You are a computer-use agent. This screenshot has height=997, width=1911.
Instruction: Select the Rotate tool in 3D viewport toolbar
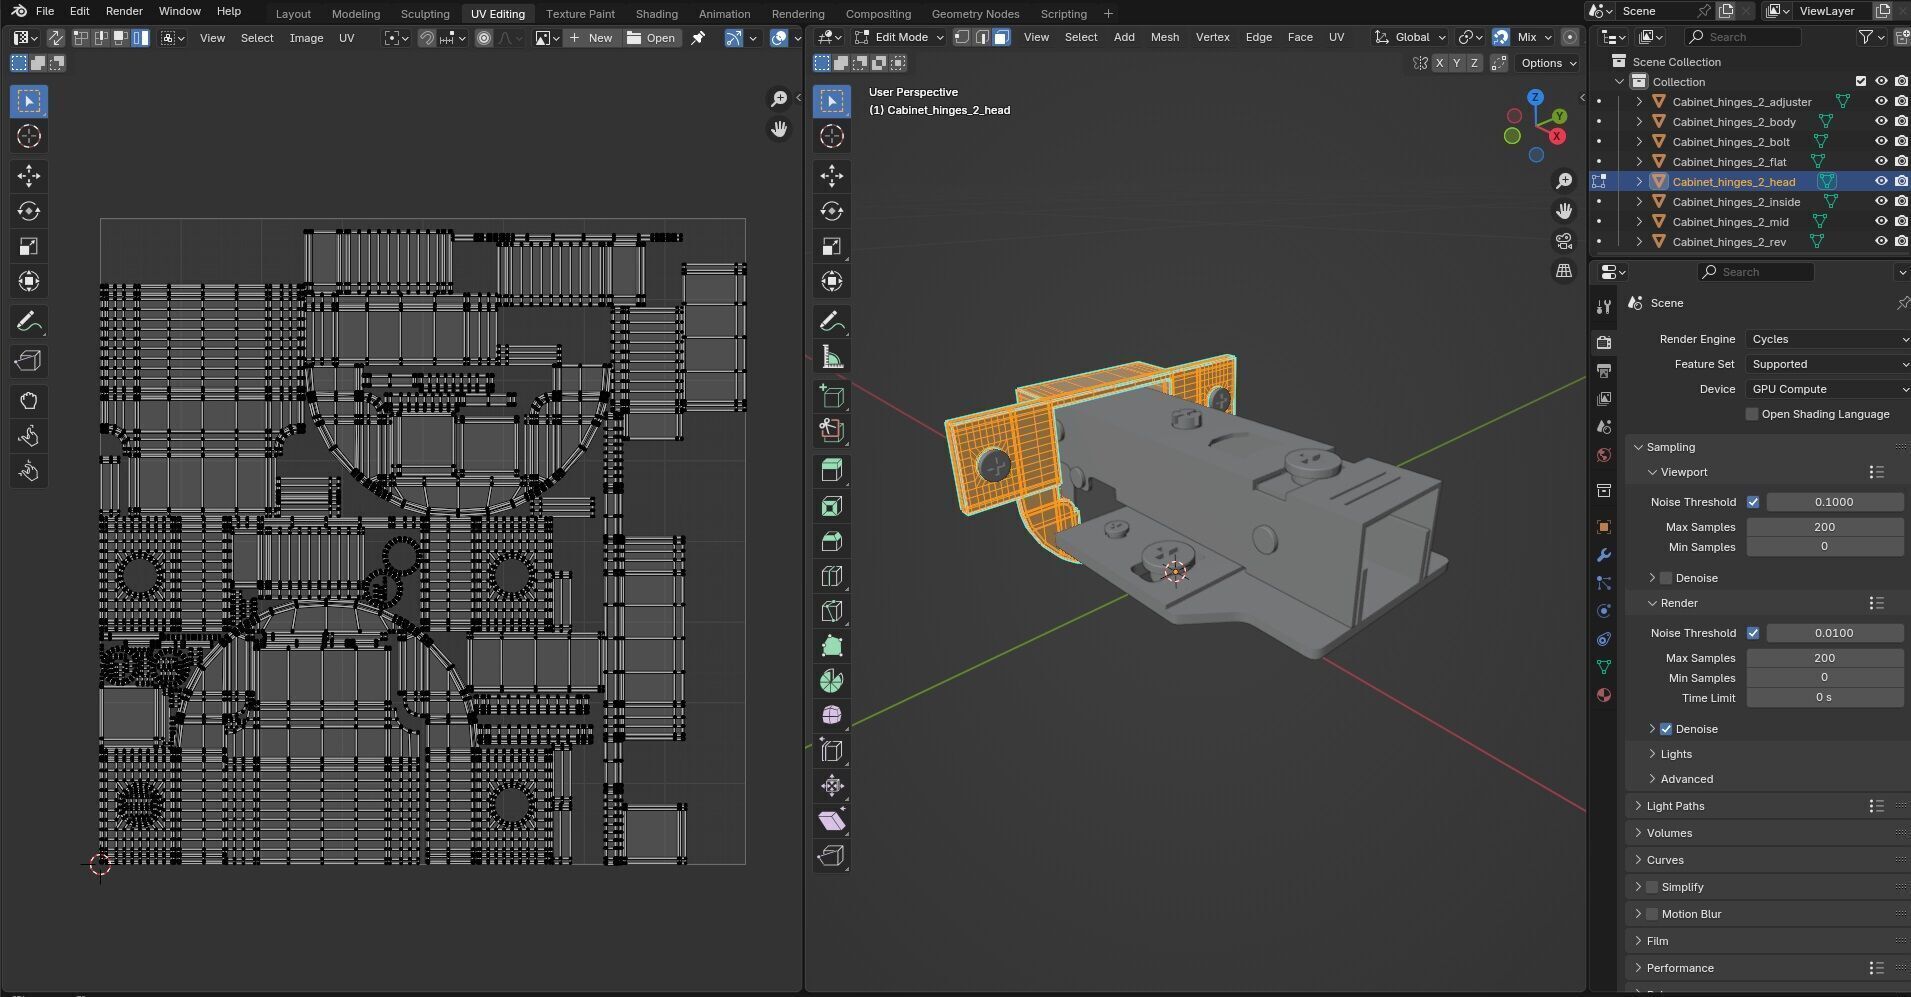click(832, 211)
